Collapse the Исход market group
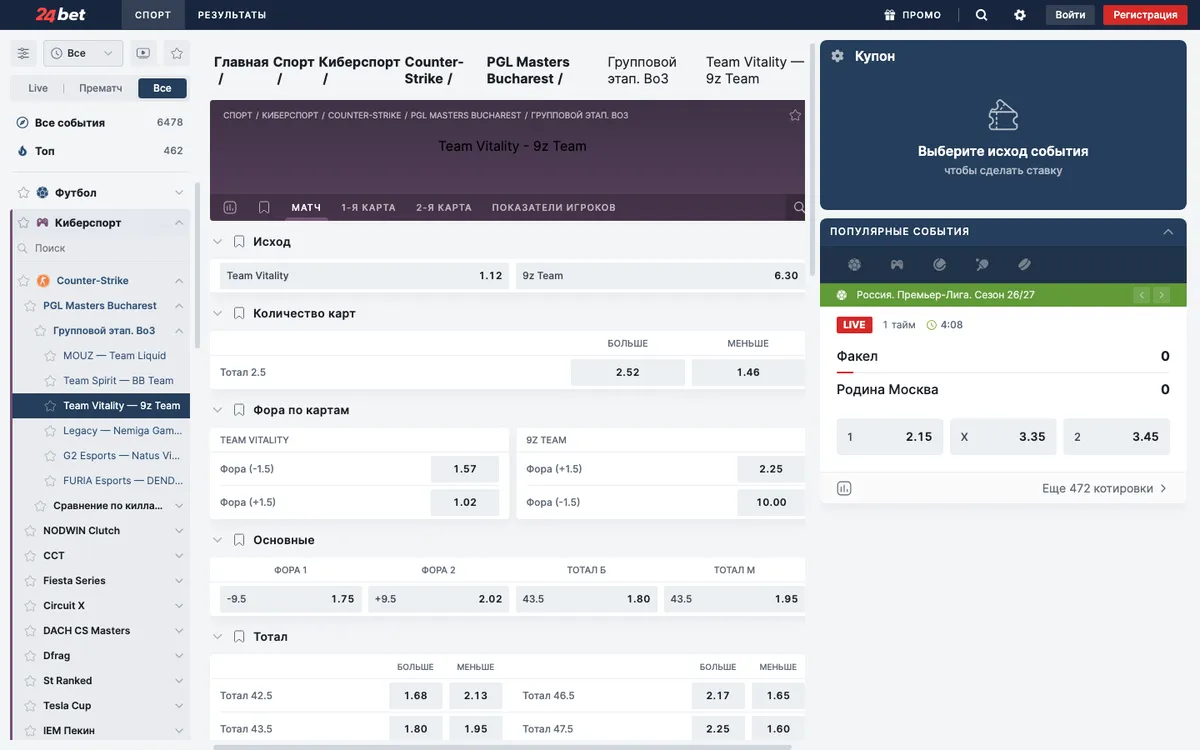Image resolution: width=1200 pixels, height=750 pixels. [217, 242]
